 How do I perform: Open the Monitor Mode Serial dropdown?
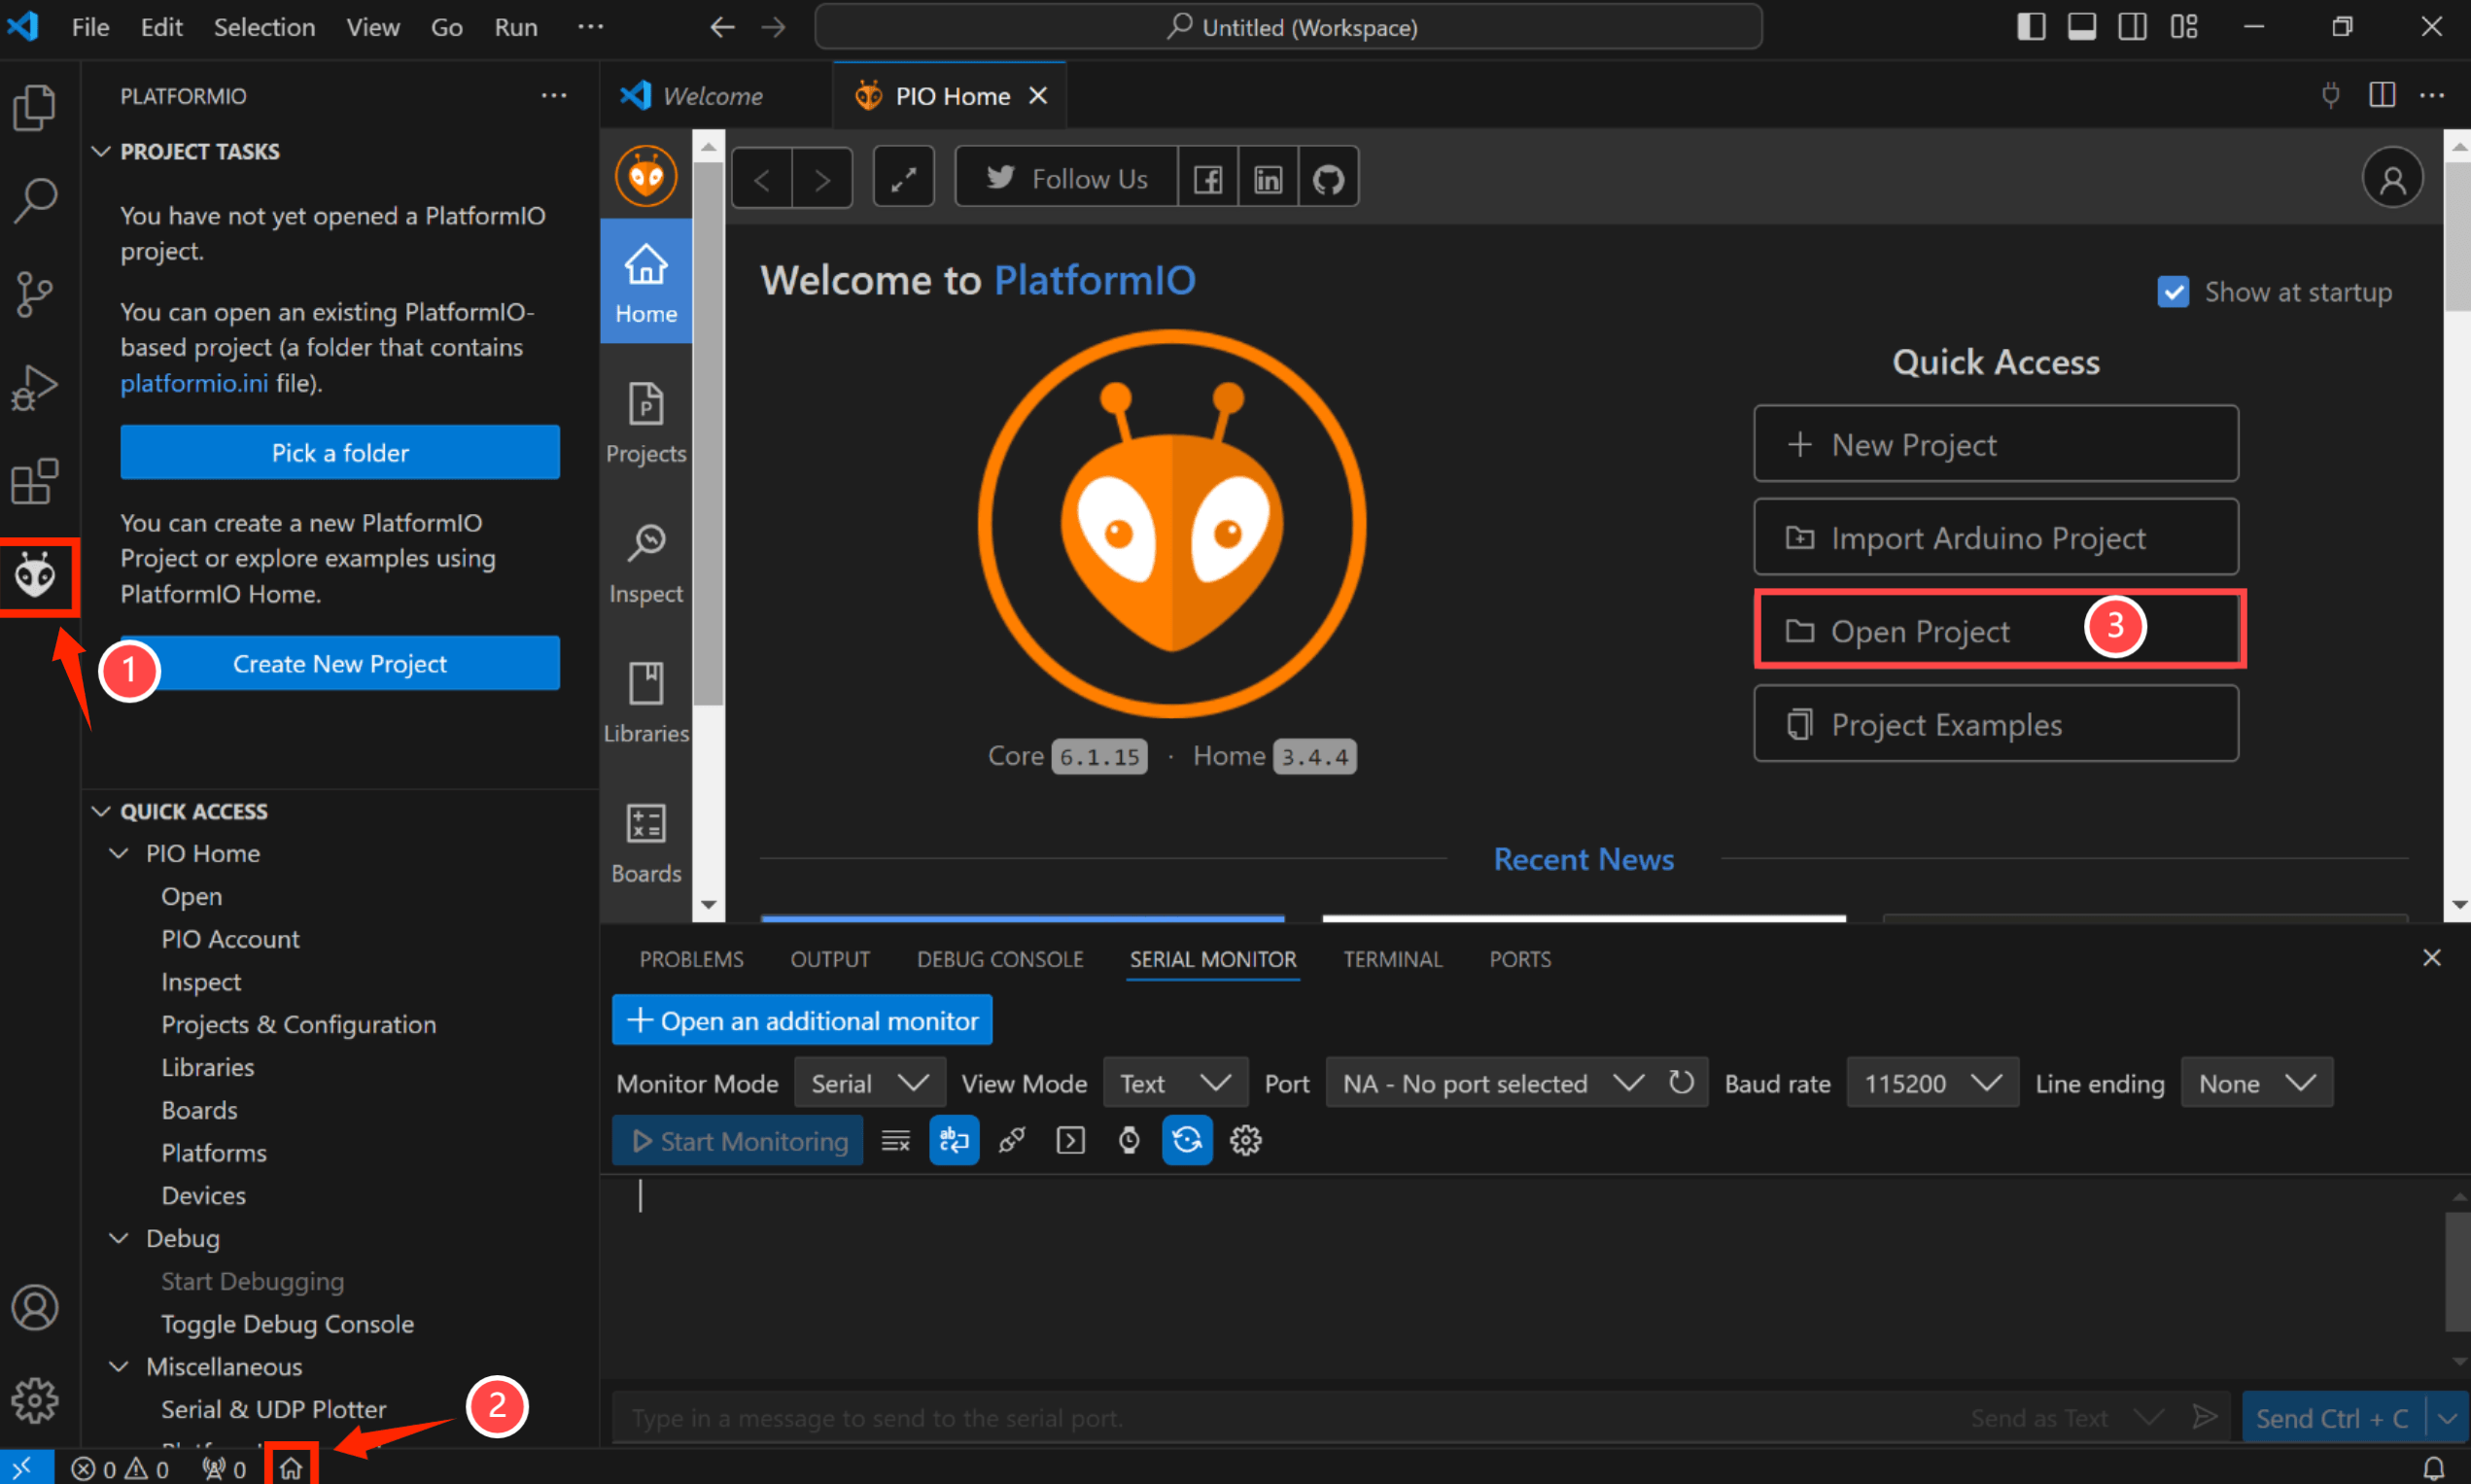[x=870, y=1083]
